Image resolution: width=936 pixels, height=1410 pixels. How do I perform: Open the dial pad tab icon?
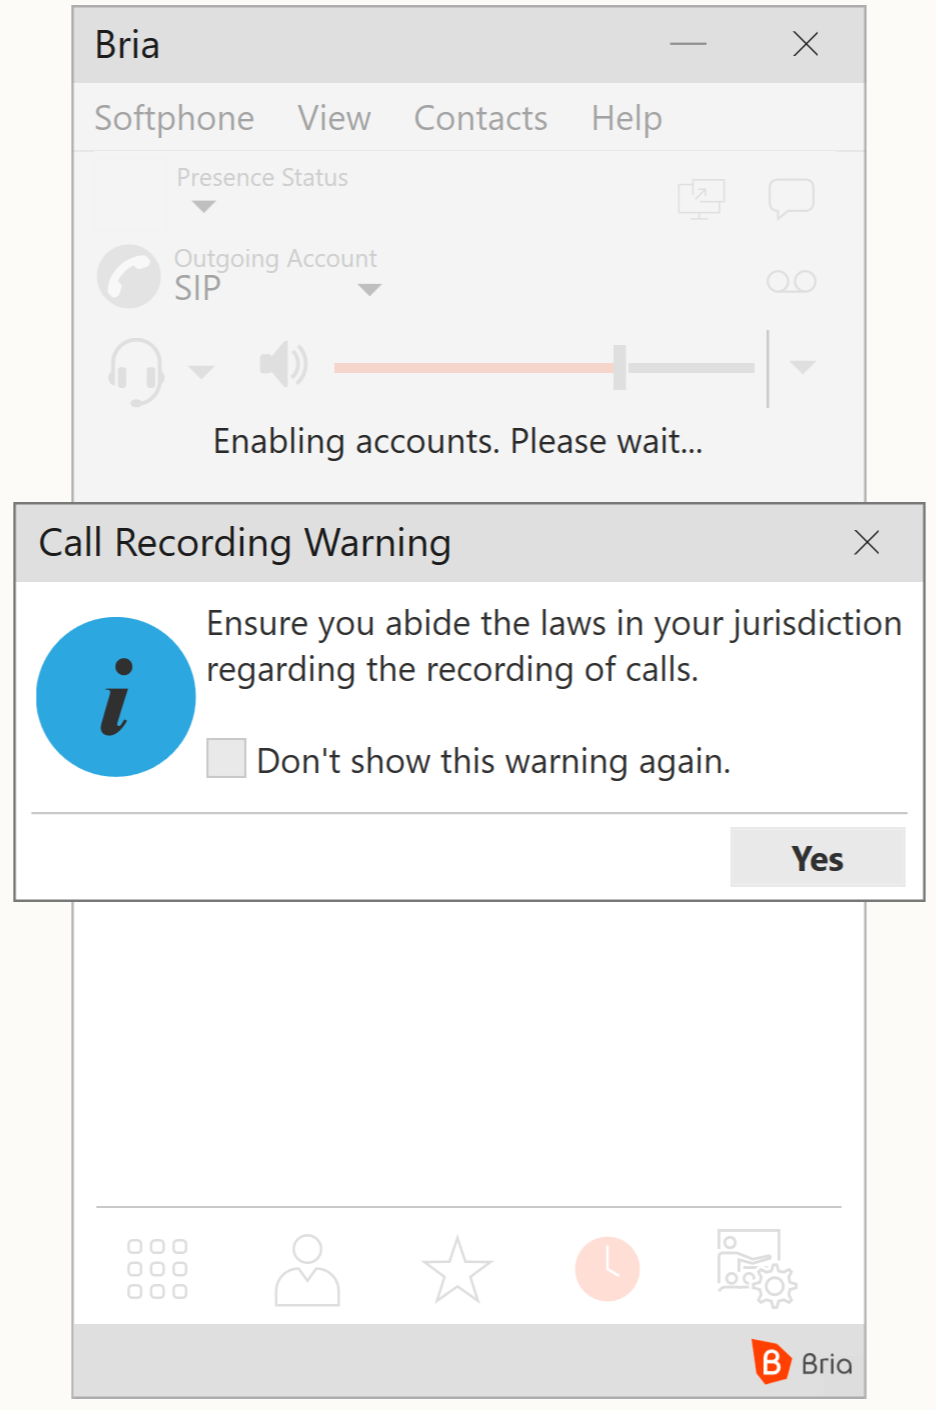[x=157, y=1269]
